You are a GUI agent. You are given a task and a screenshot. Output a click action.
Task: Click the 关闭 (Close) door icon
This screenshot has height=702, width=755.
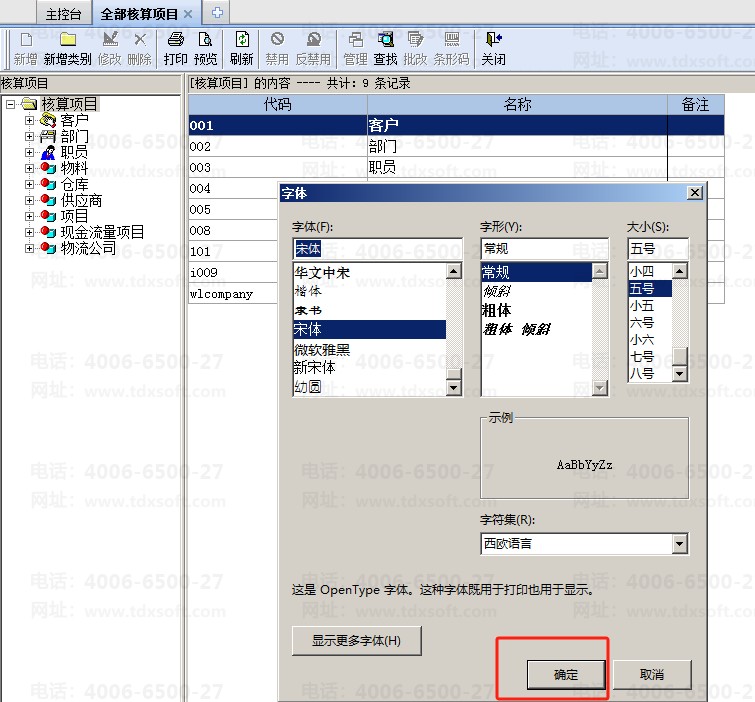(x=494, y=39)
